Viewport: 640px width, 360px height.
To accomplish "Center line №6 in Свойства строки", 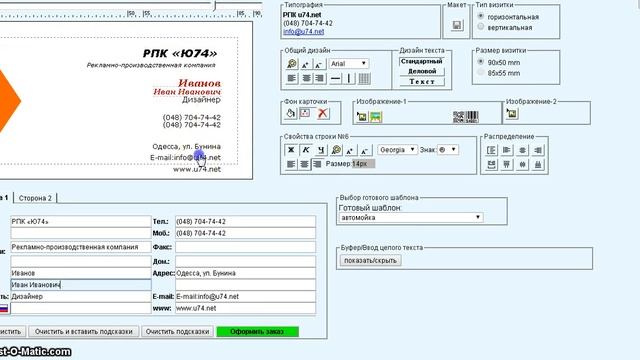I will coord(304,164).
